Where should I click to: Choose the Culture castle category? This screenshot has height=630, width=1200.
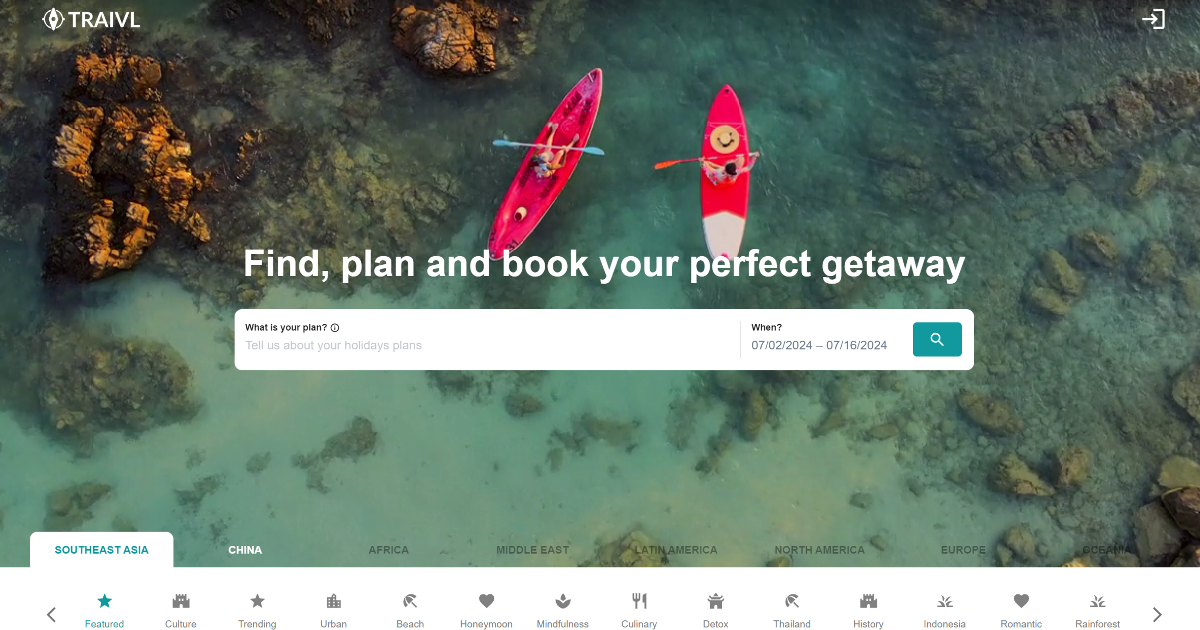(x=181, y=610)
